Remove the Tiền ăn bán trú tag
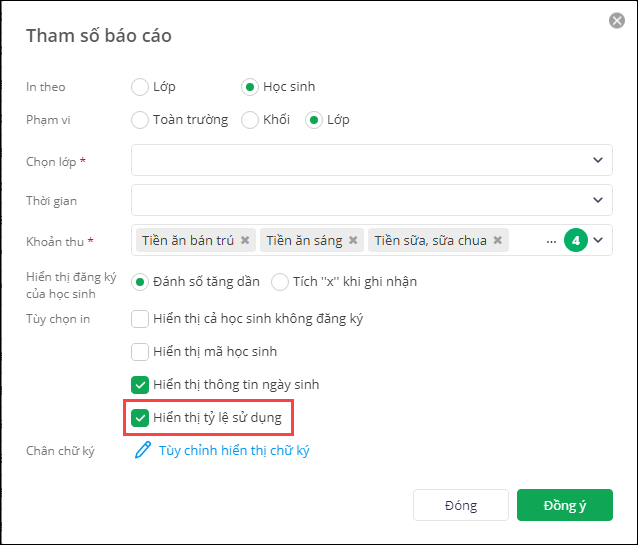The width and height of the screenshot is (638, 545). (x=245, y=241)
